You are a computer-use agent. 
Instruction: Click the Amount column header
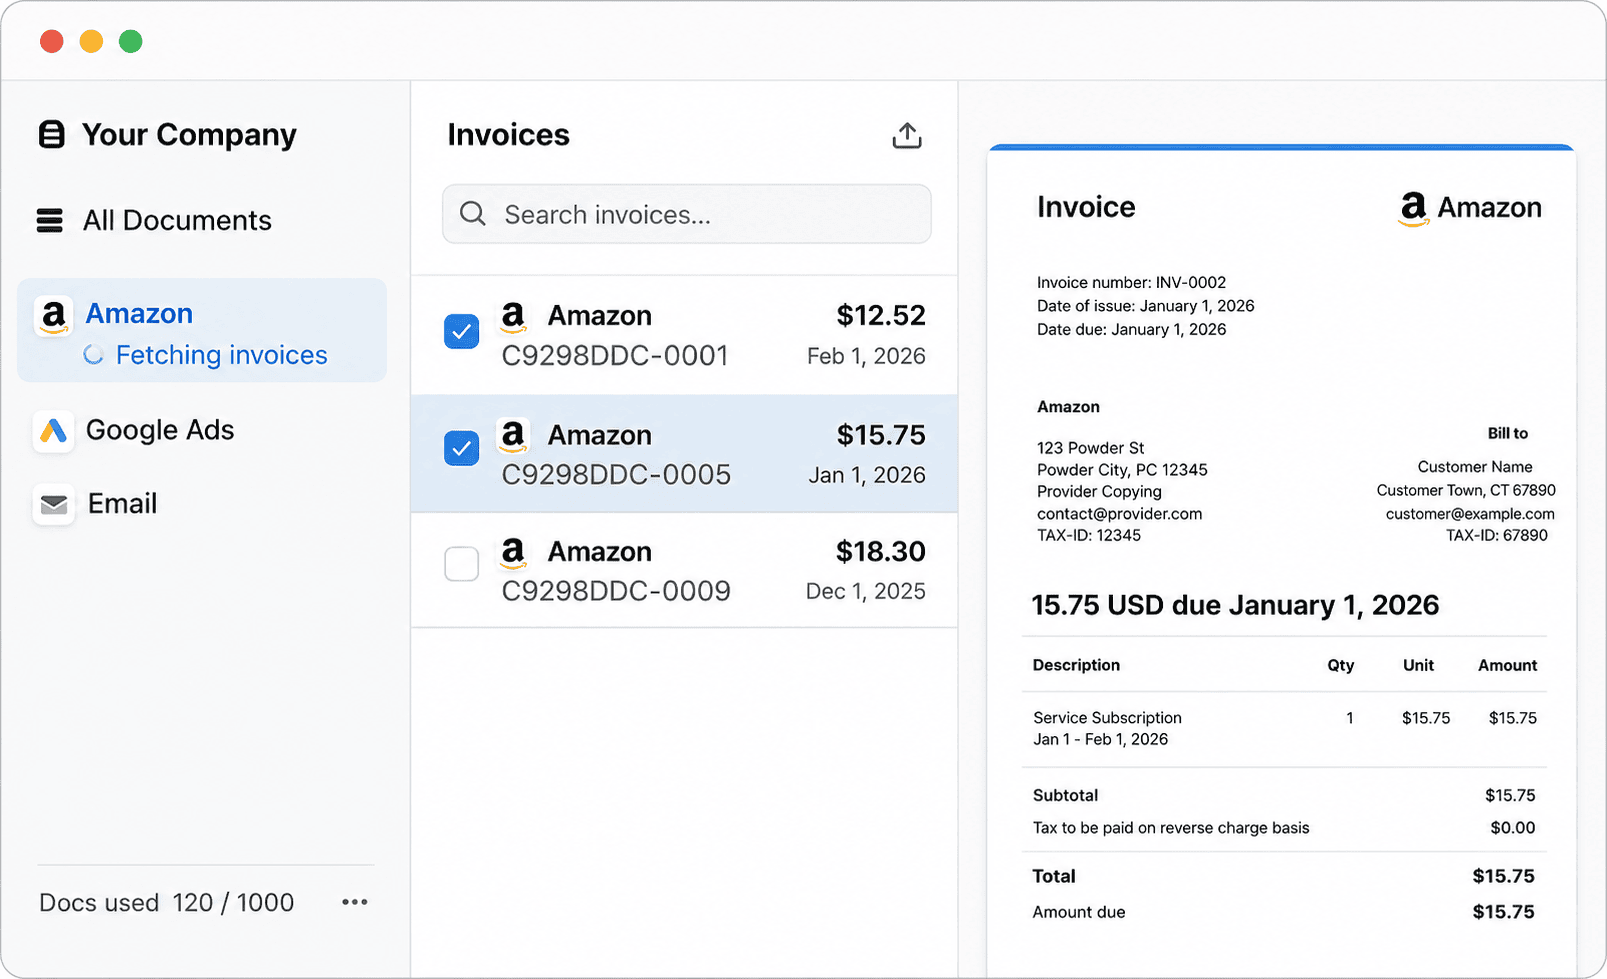(1508, 665)
